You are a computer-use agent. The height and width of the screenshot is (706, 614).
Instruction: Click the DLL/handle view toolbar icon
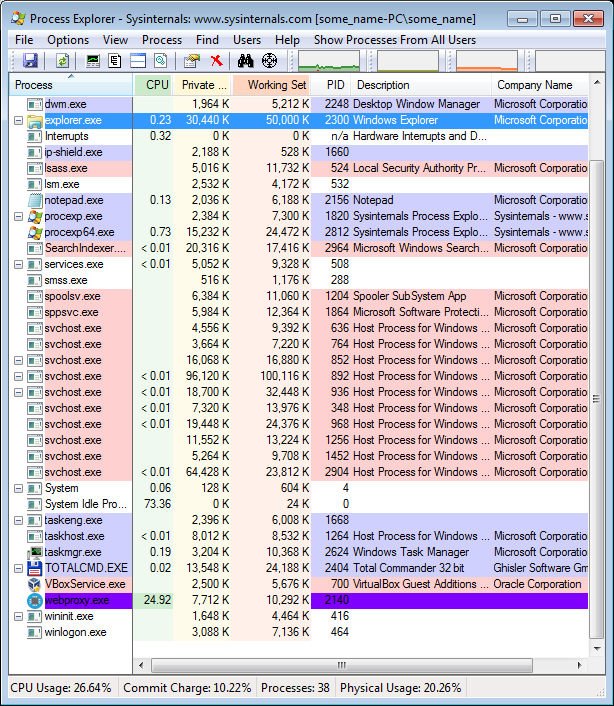click(x=160, y=60)
